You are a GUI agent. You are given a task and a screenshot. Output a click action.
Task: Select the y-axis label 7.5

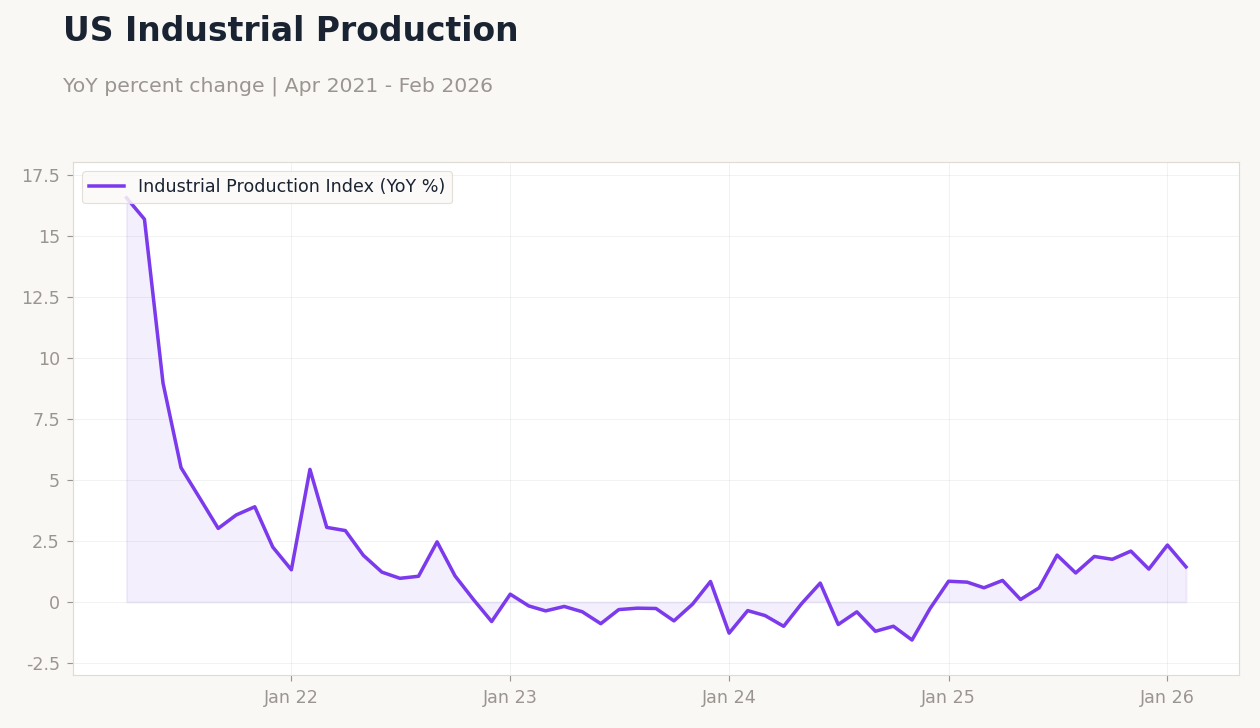46,420
